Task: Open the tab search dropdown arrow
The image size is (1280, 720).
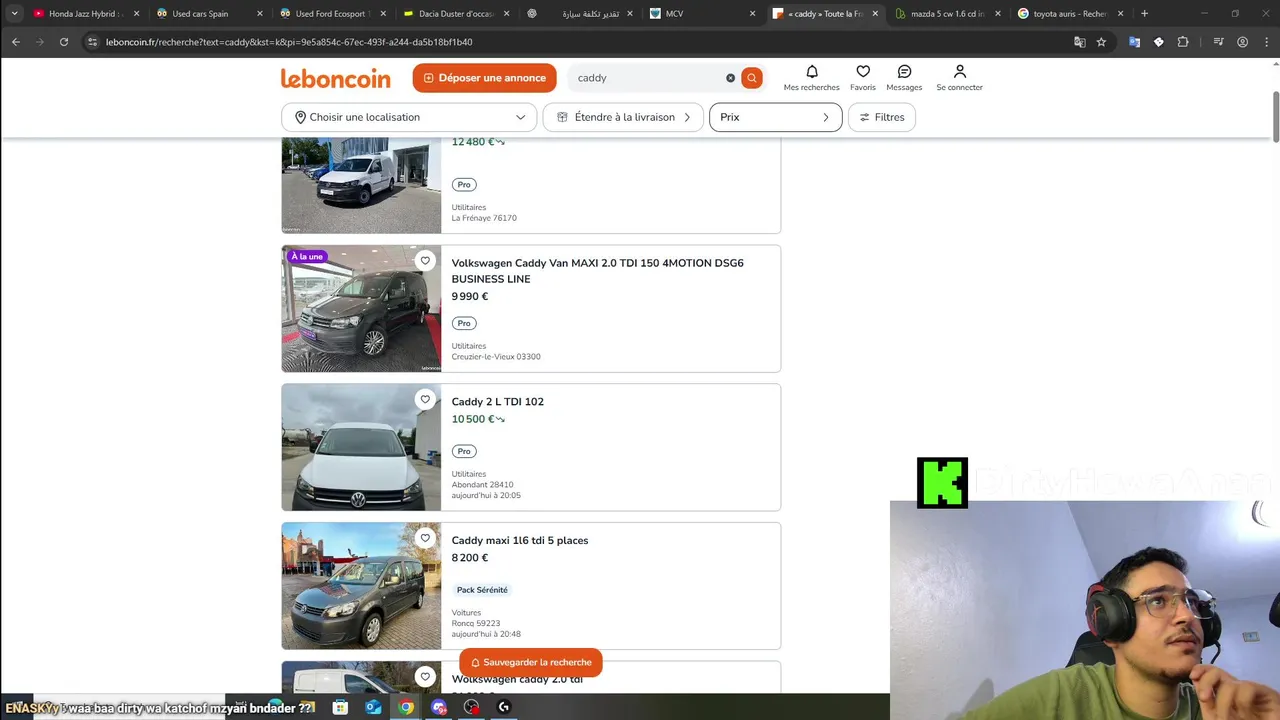Action: point(14,14)
